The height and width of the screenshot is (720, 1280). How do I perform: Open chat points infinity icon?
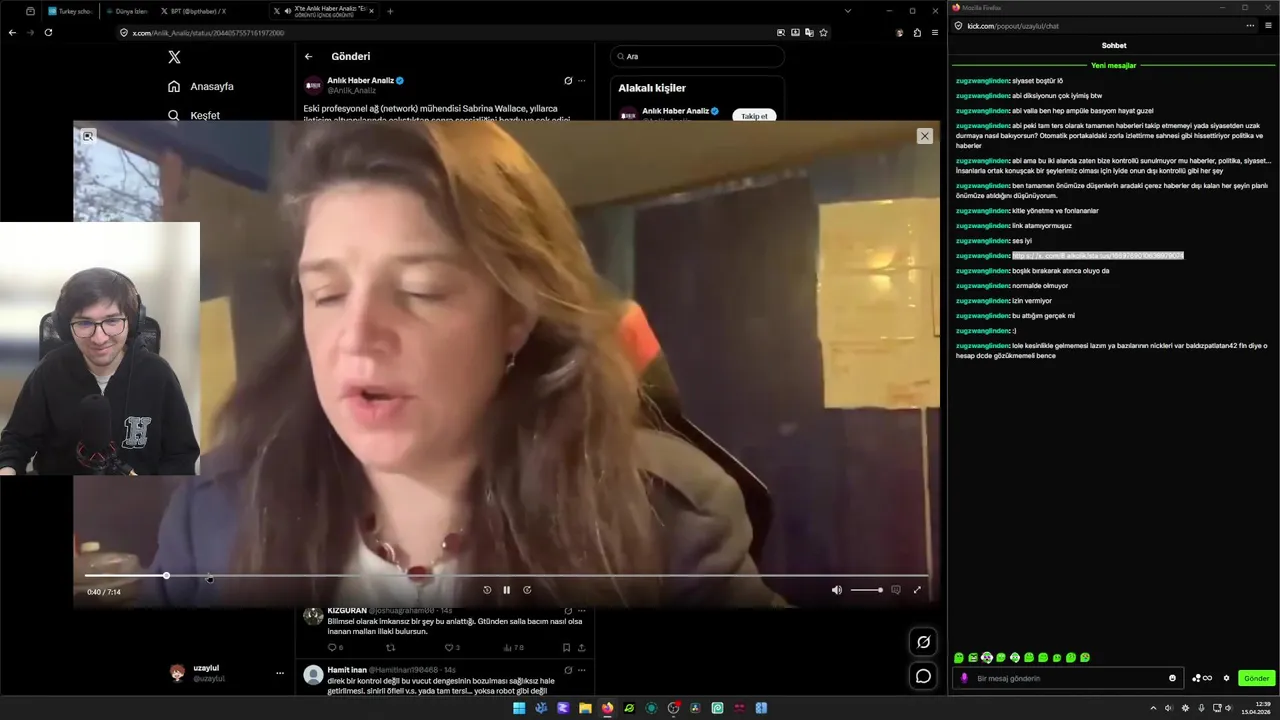click(x=1202, y=678)
